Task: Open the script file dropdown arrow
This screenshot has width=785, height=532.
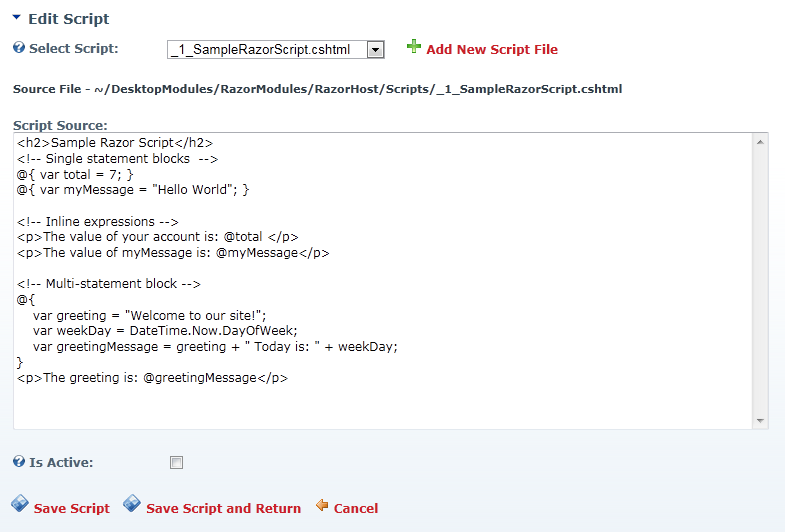Action: [x=375, y=50]
